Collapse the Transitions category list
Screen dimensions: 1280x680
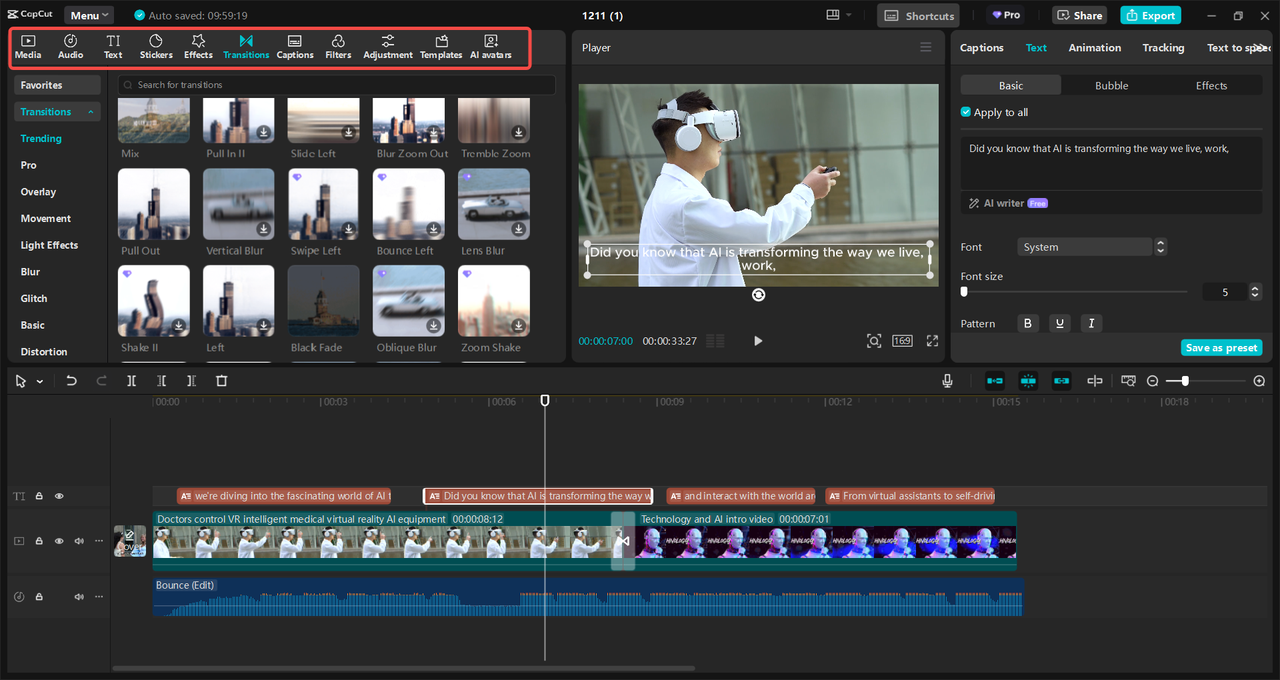coord(91,112)
